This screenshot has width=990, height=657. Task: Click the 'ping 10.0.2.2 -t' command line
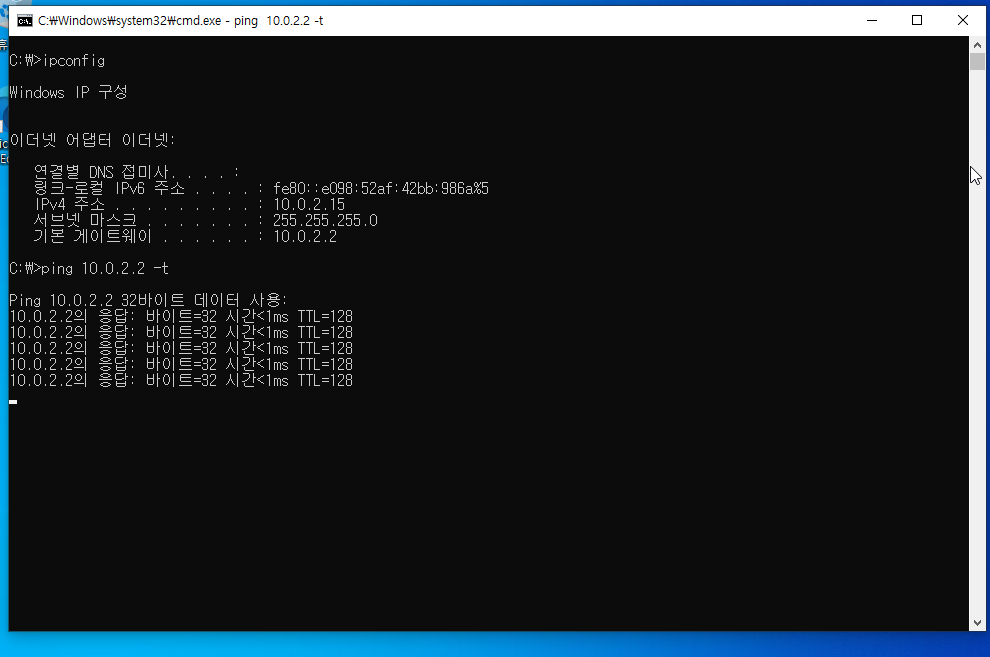tap(89, 269)
